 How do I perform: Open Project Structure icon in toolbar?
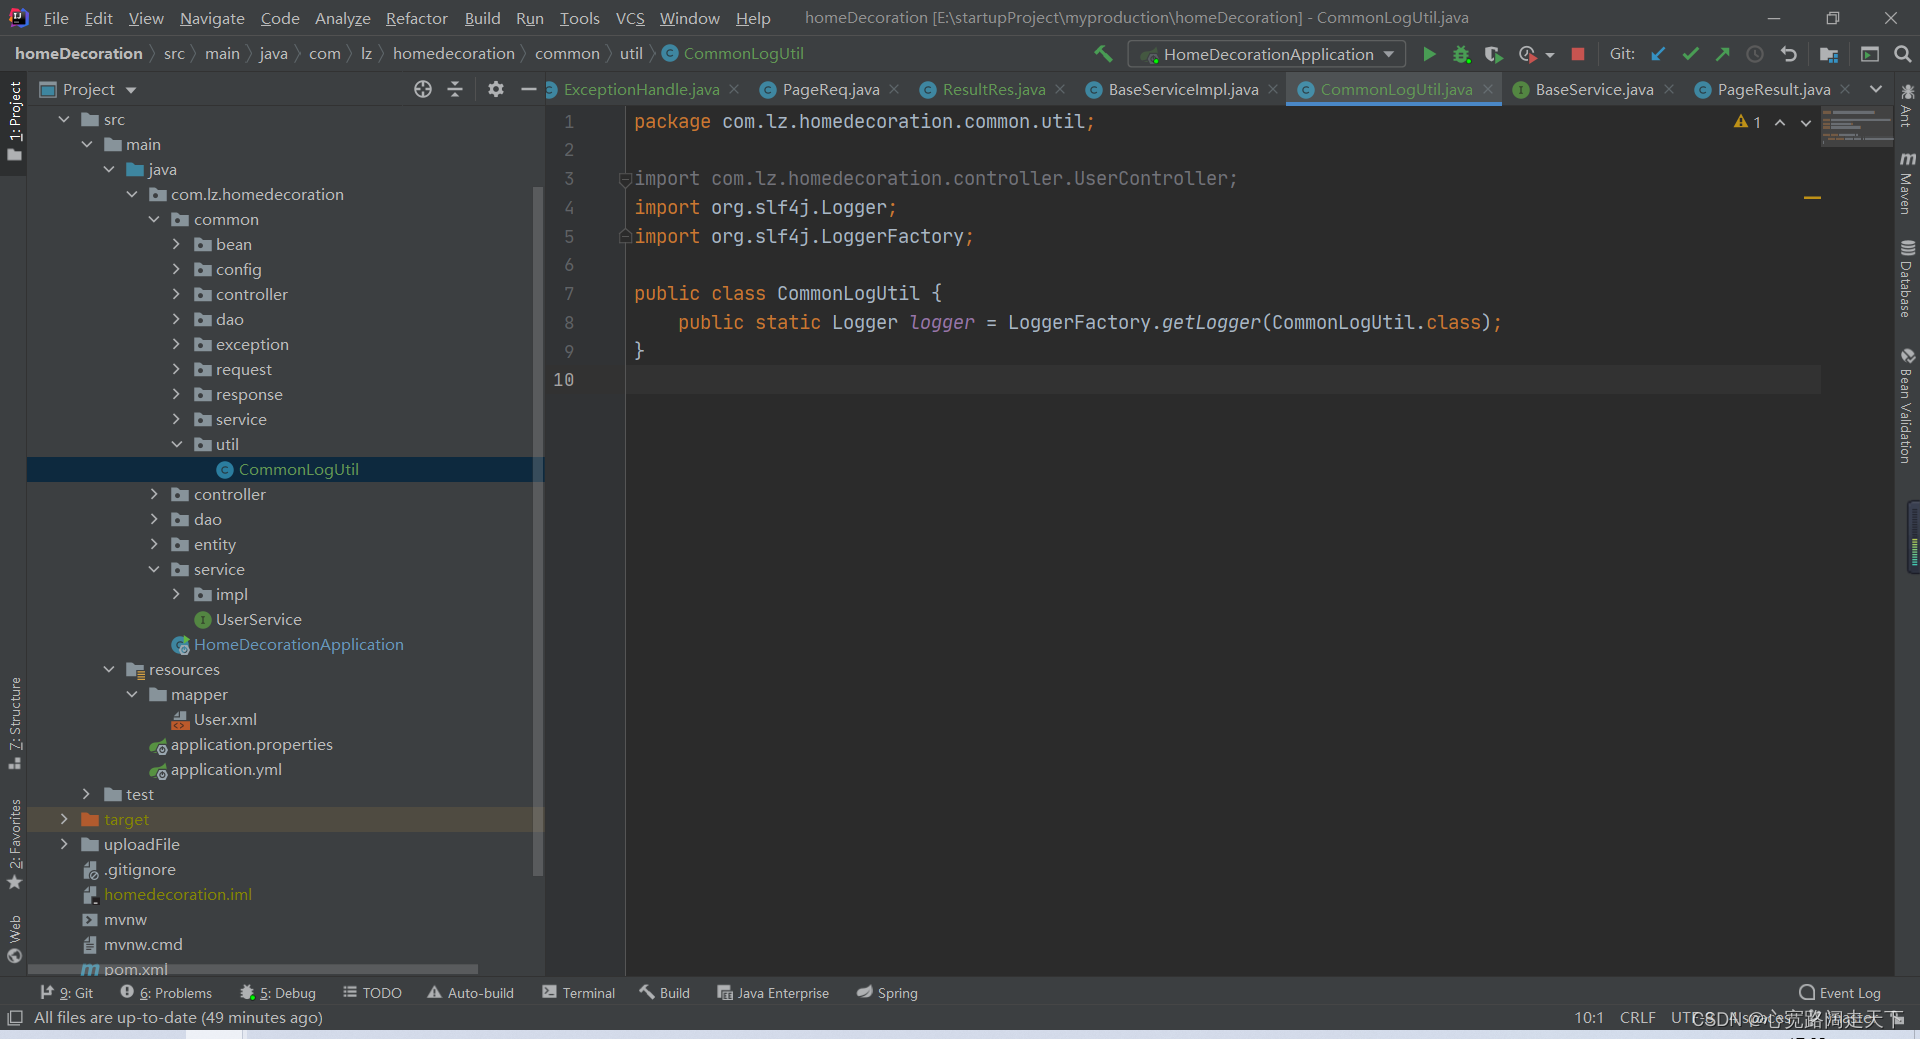coord(1829,54)
